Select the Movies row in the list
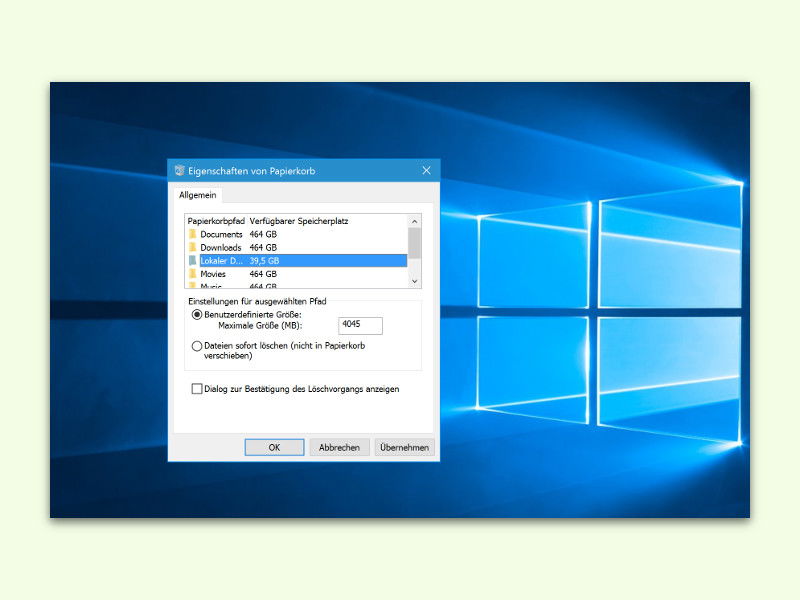 (x=297, y=274)
